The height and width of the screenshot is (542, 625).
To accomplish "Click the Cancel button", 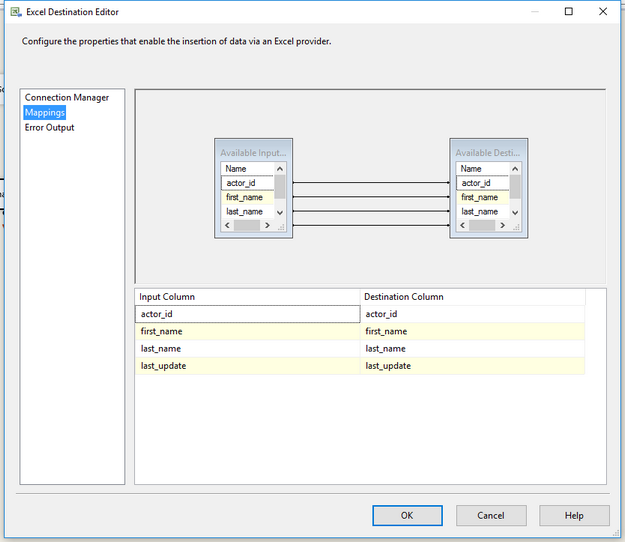I will coord(491,516).
